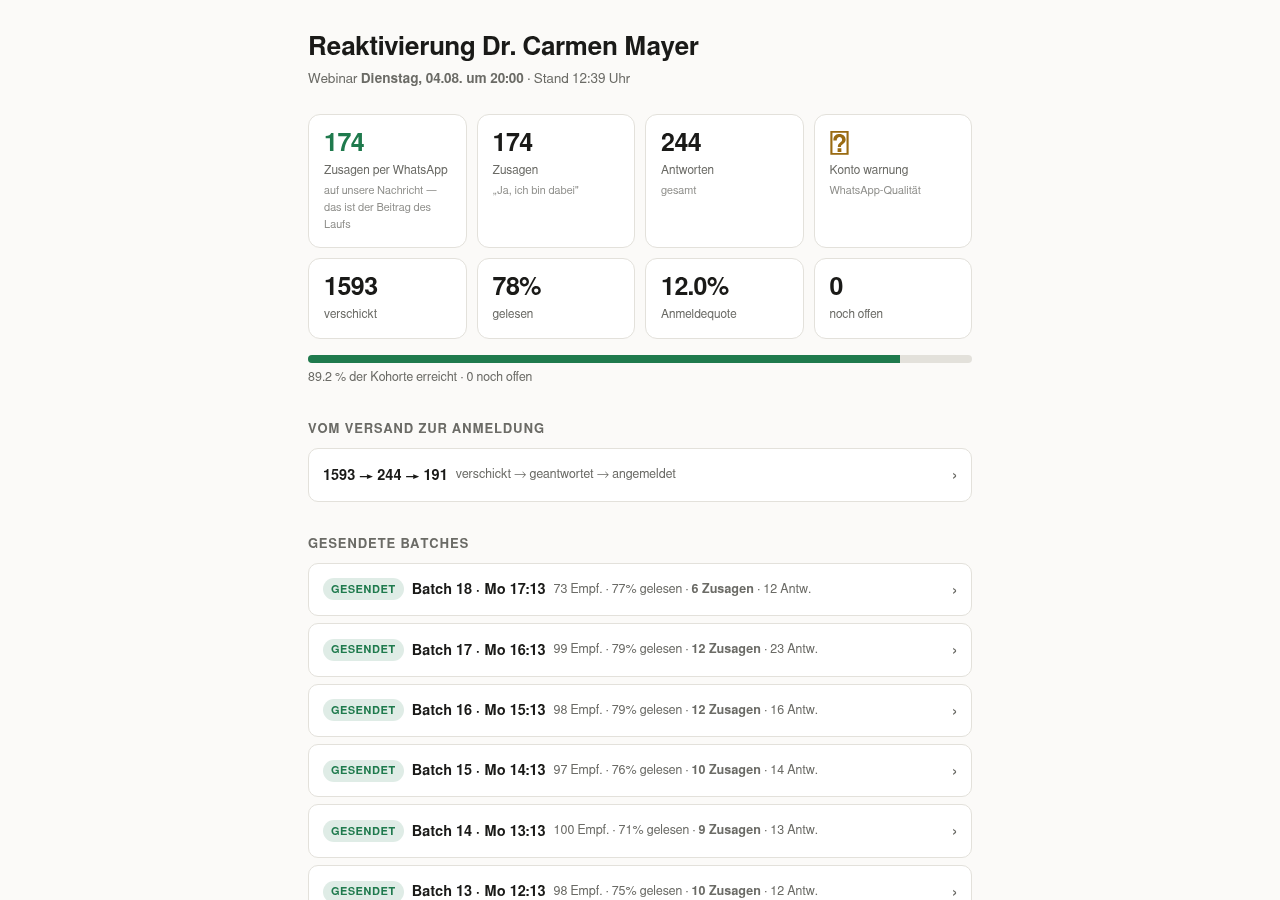Click the GESENDETE BATCHES heading

coord(388,543)
